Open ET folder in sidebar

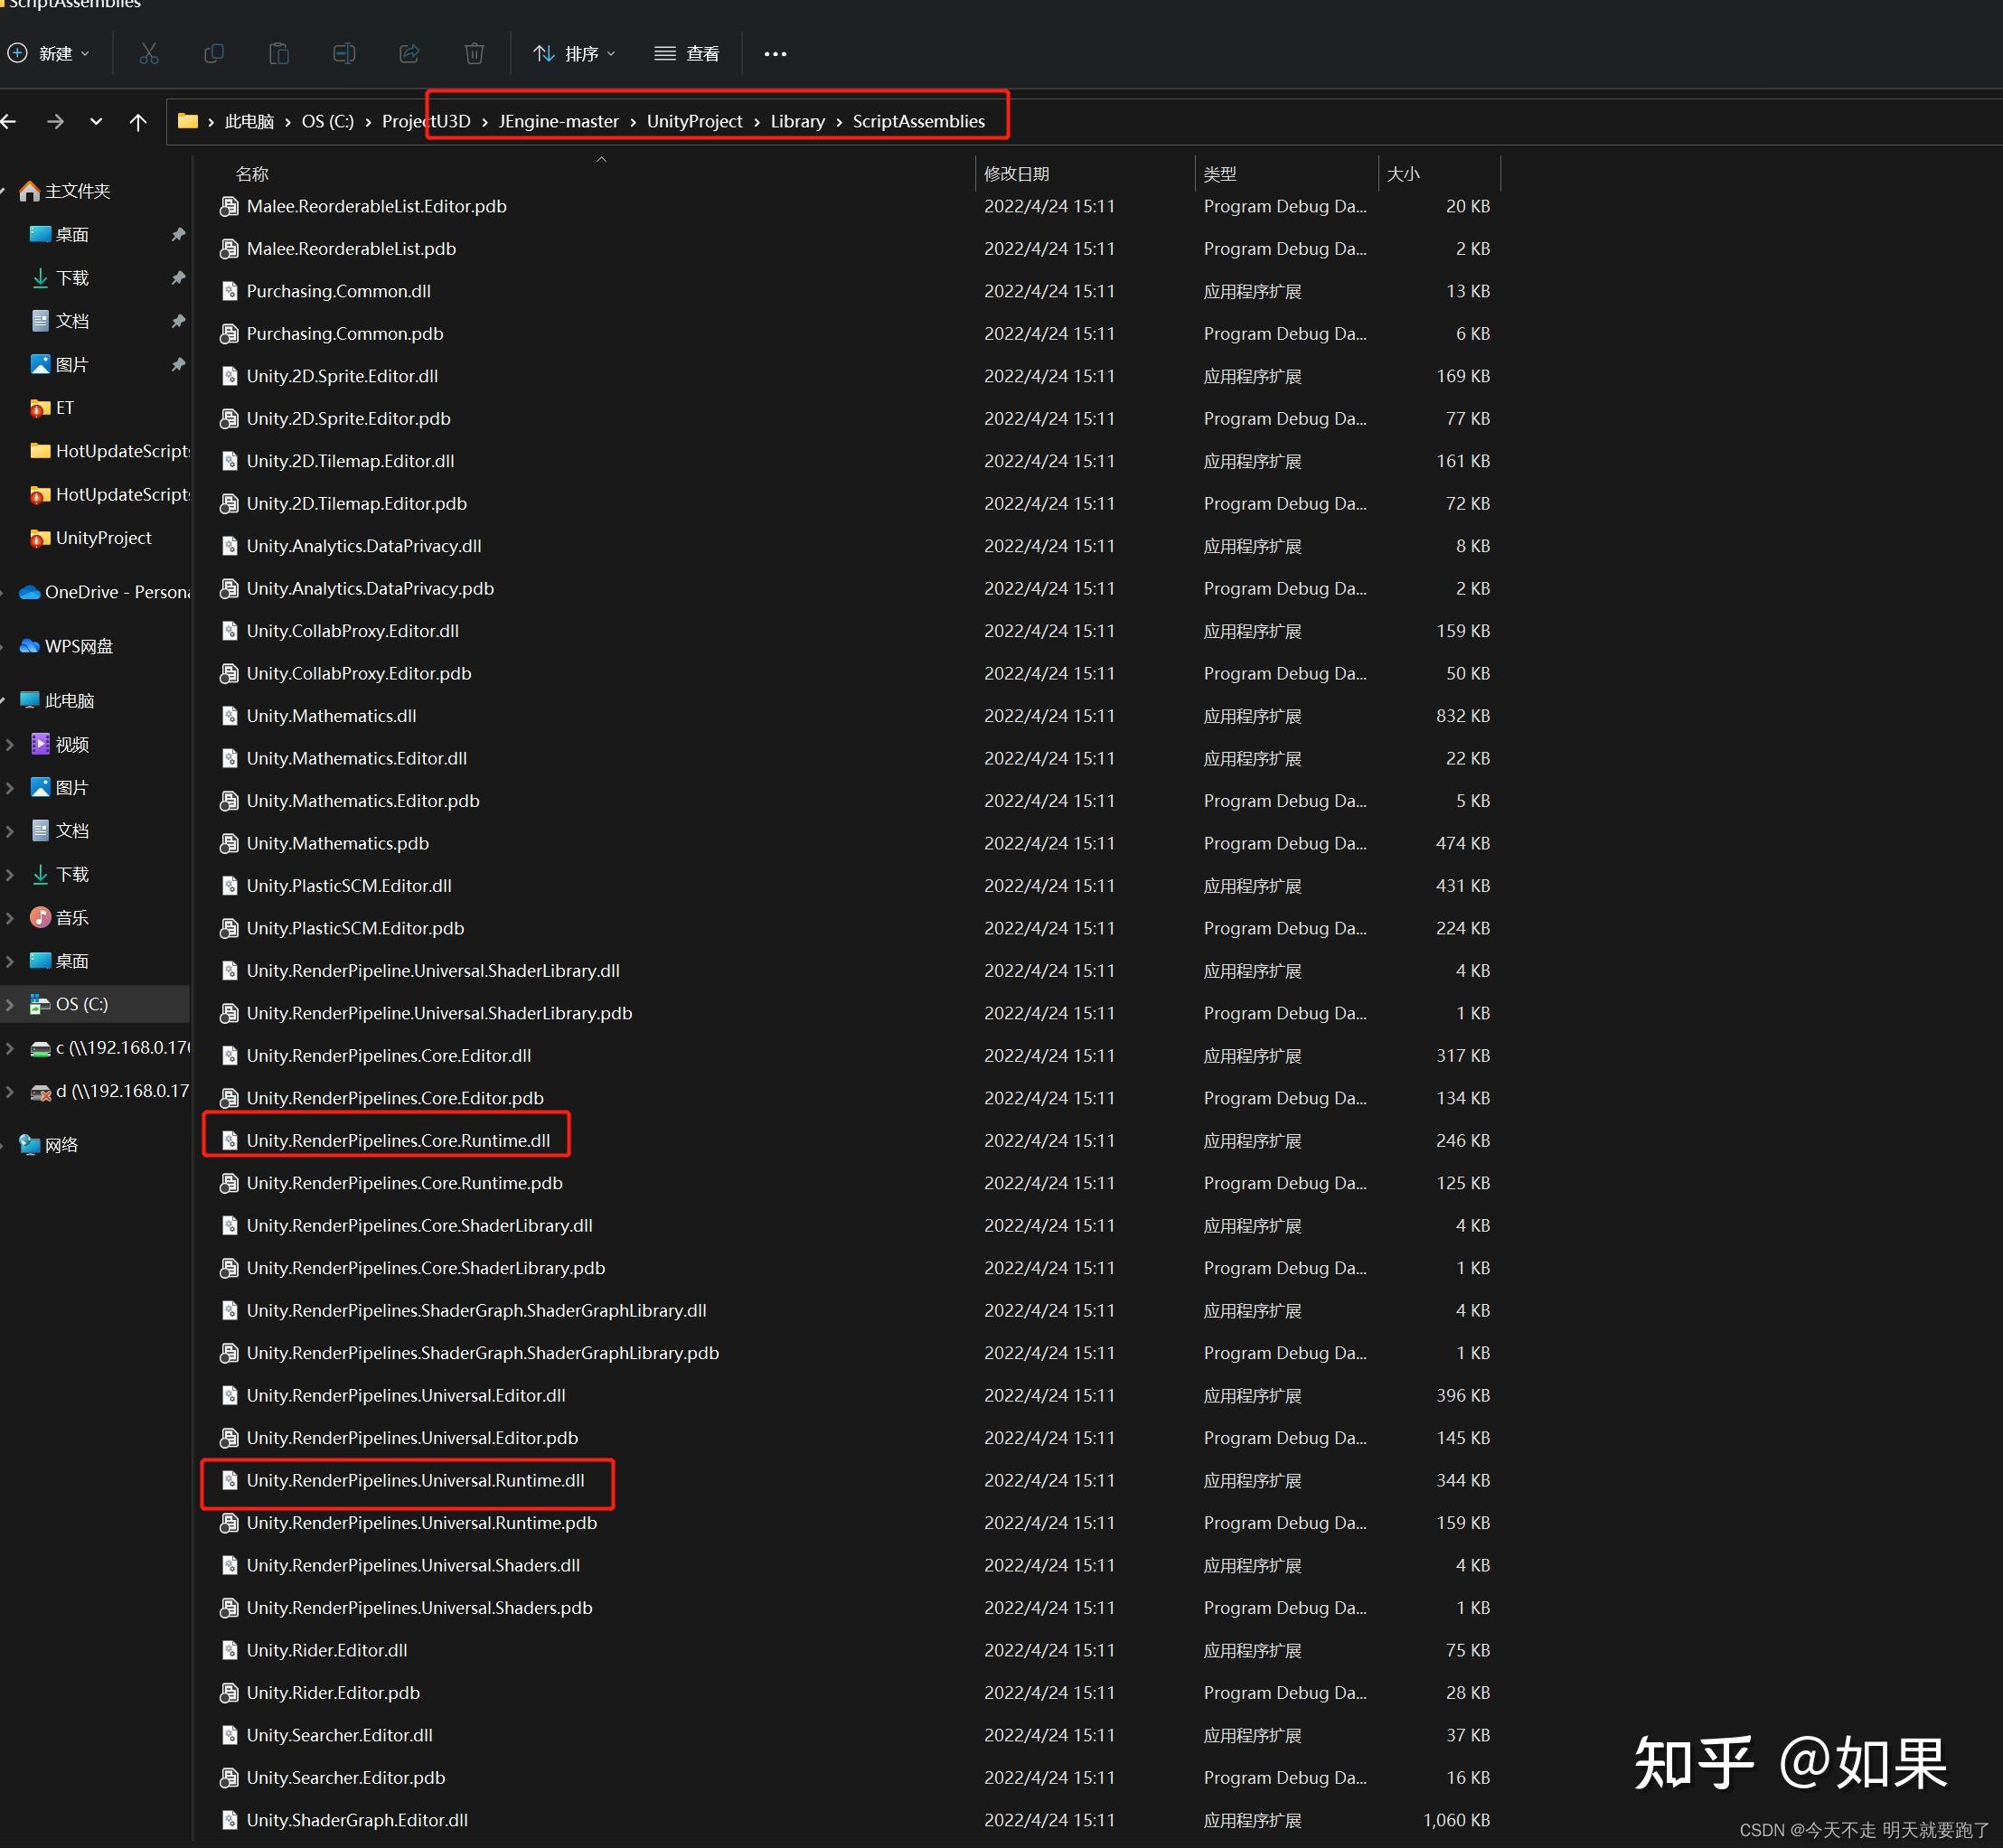pos(52,407)
